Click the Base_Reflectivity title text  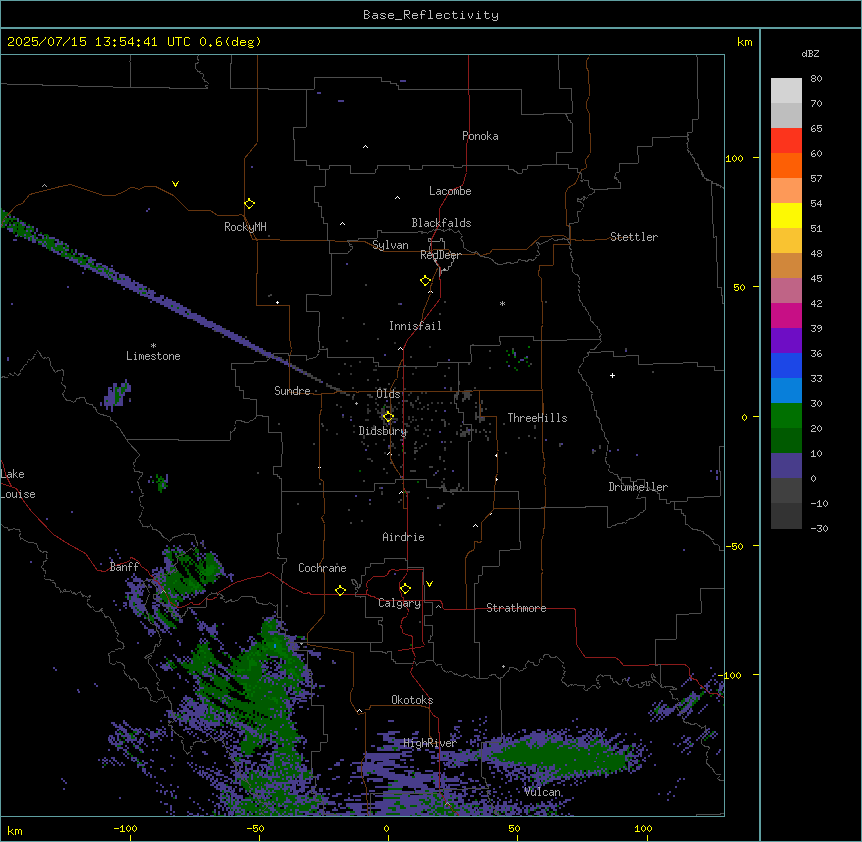(431, 15)
